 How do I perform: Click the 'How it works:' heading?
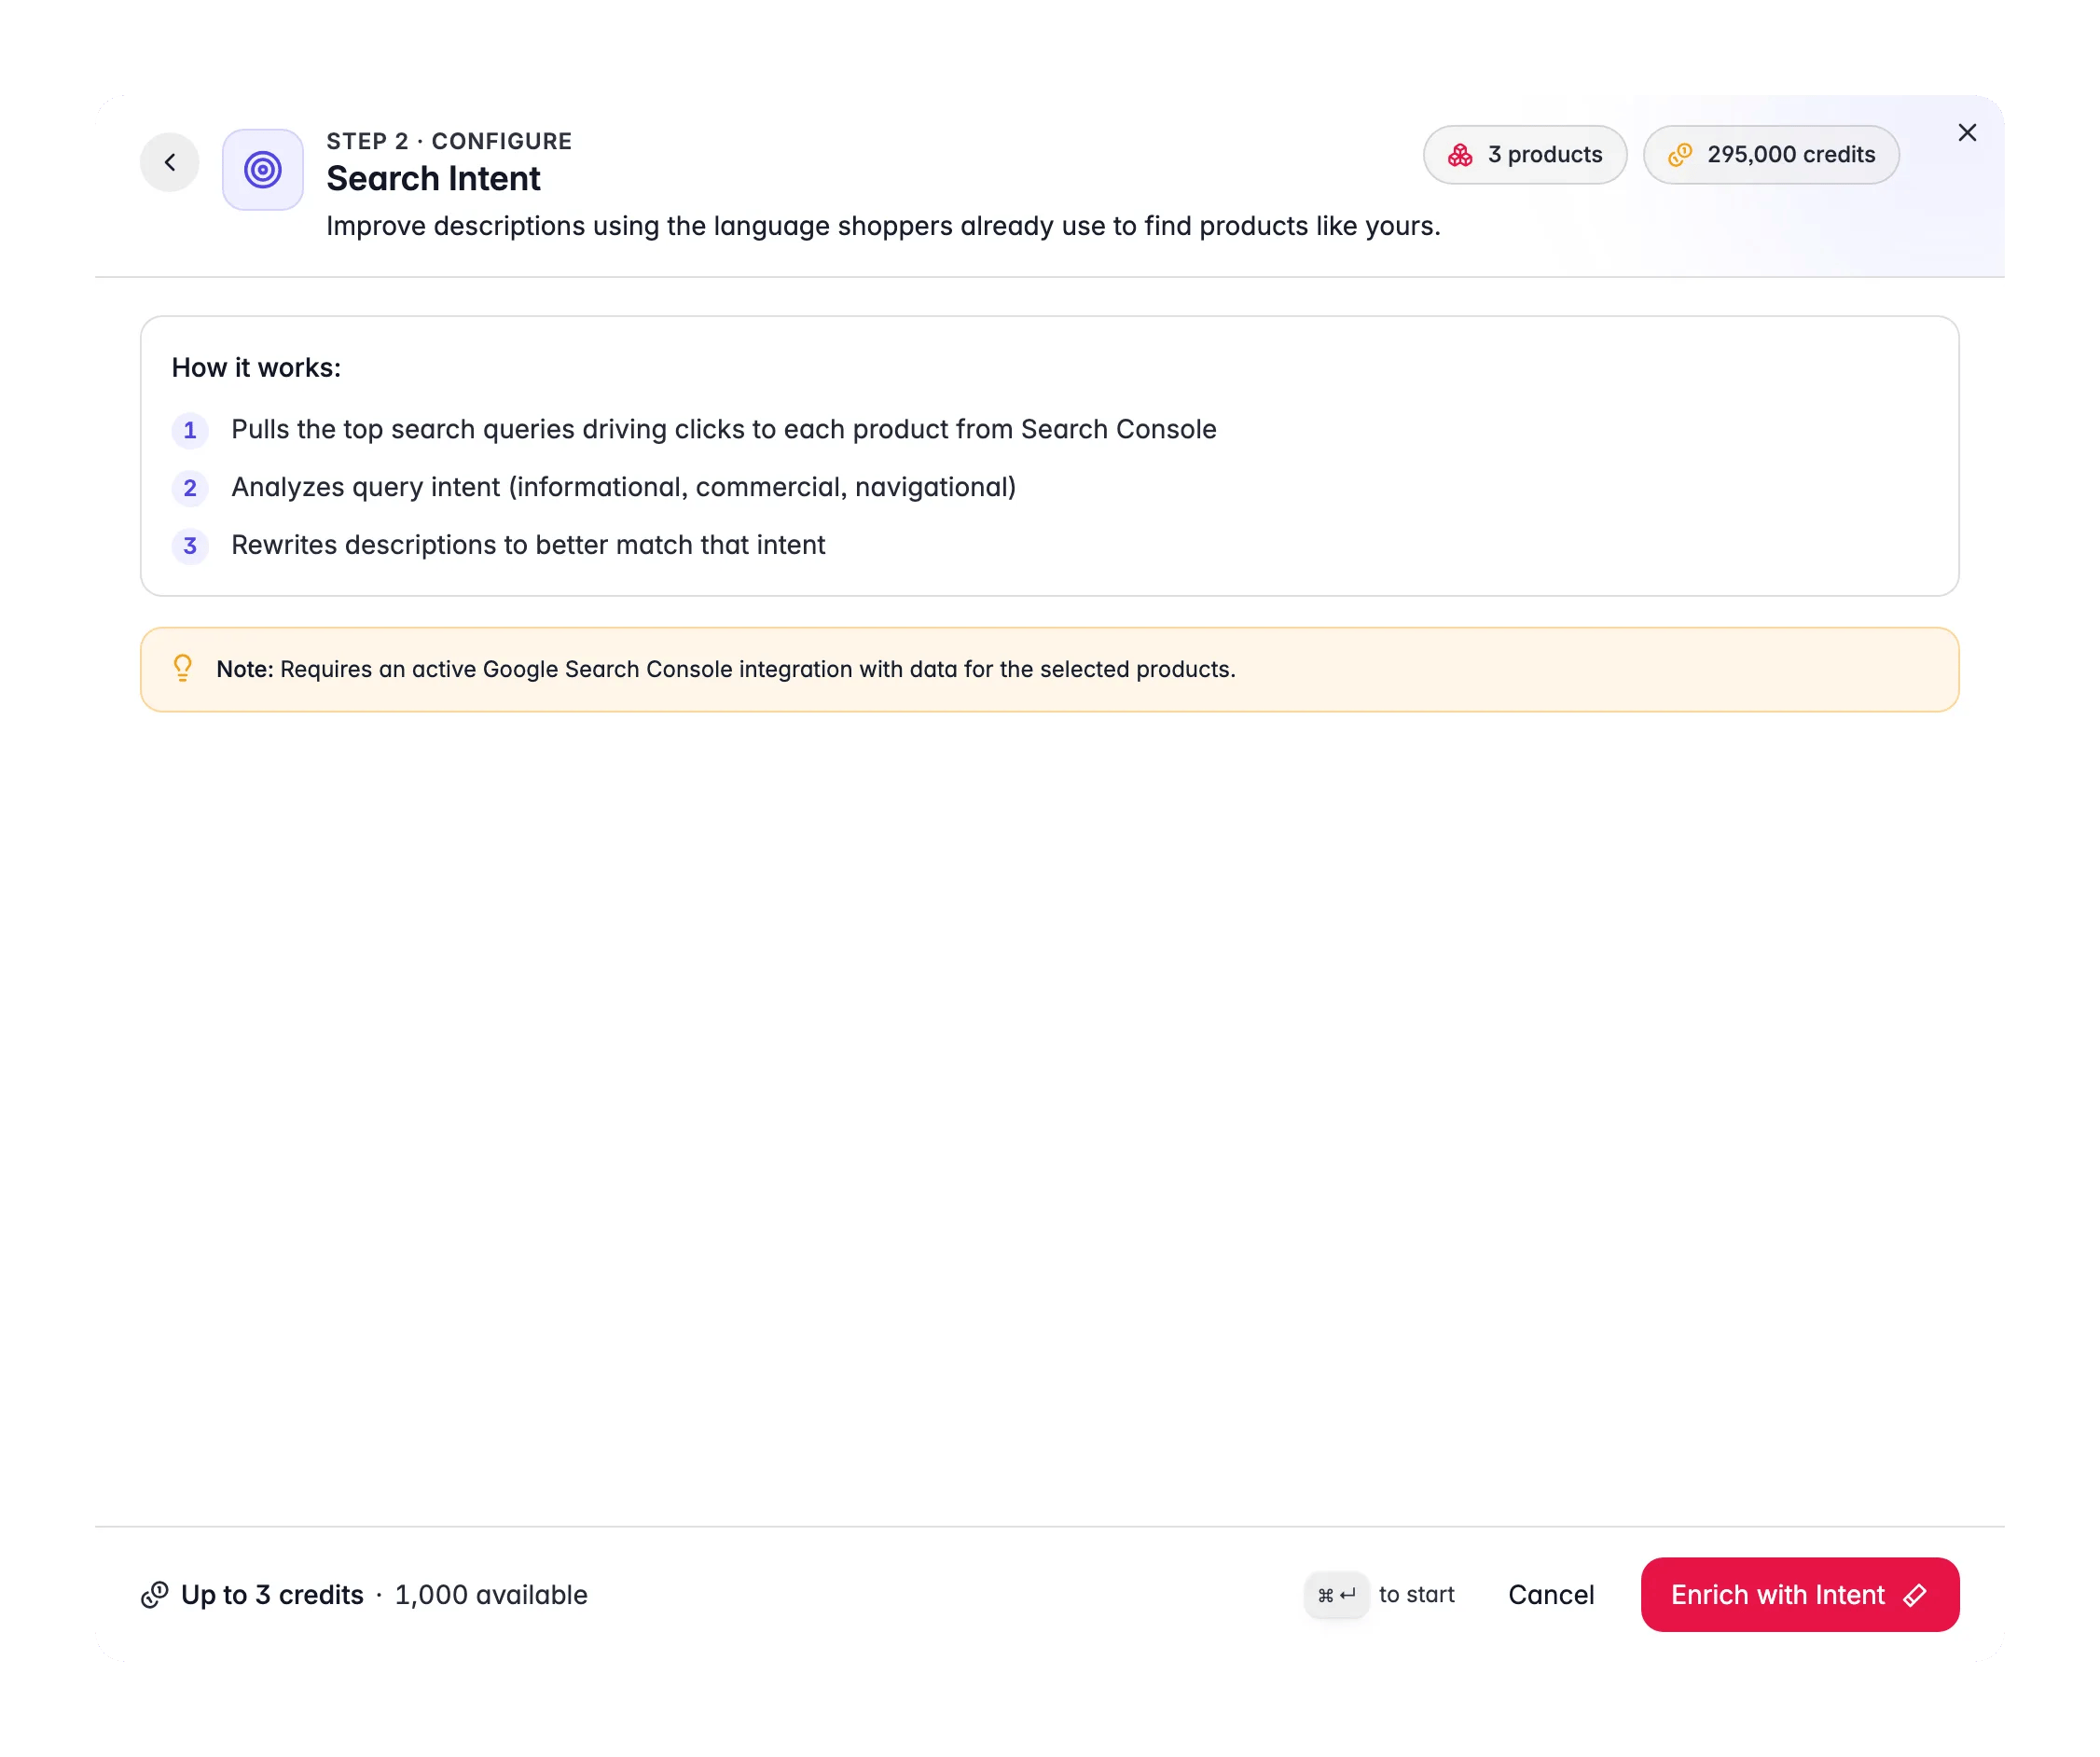[x=256, y=368]
